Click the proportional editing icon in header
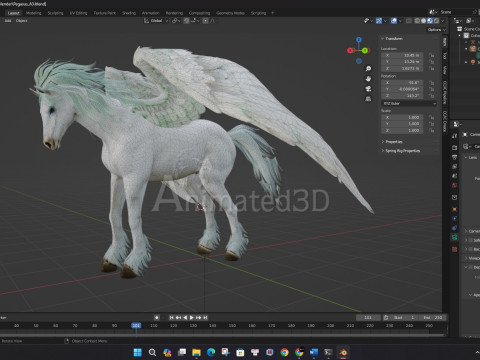480x360 pixels. click(206, 21)
